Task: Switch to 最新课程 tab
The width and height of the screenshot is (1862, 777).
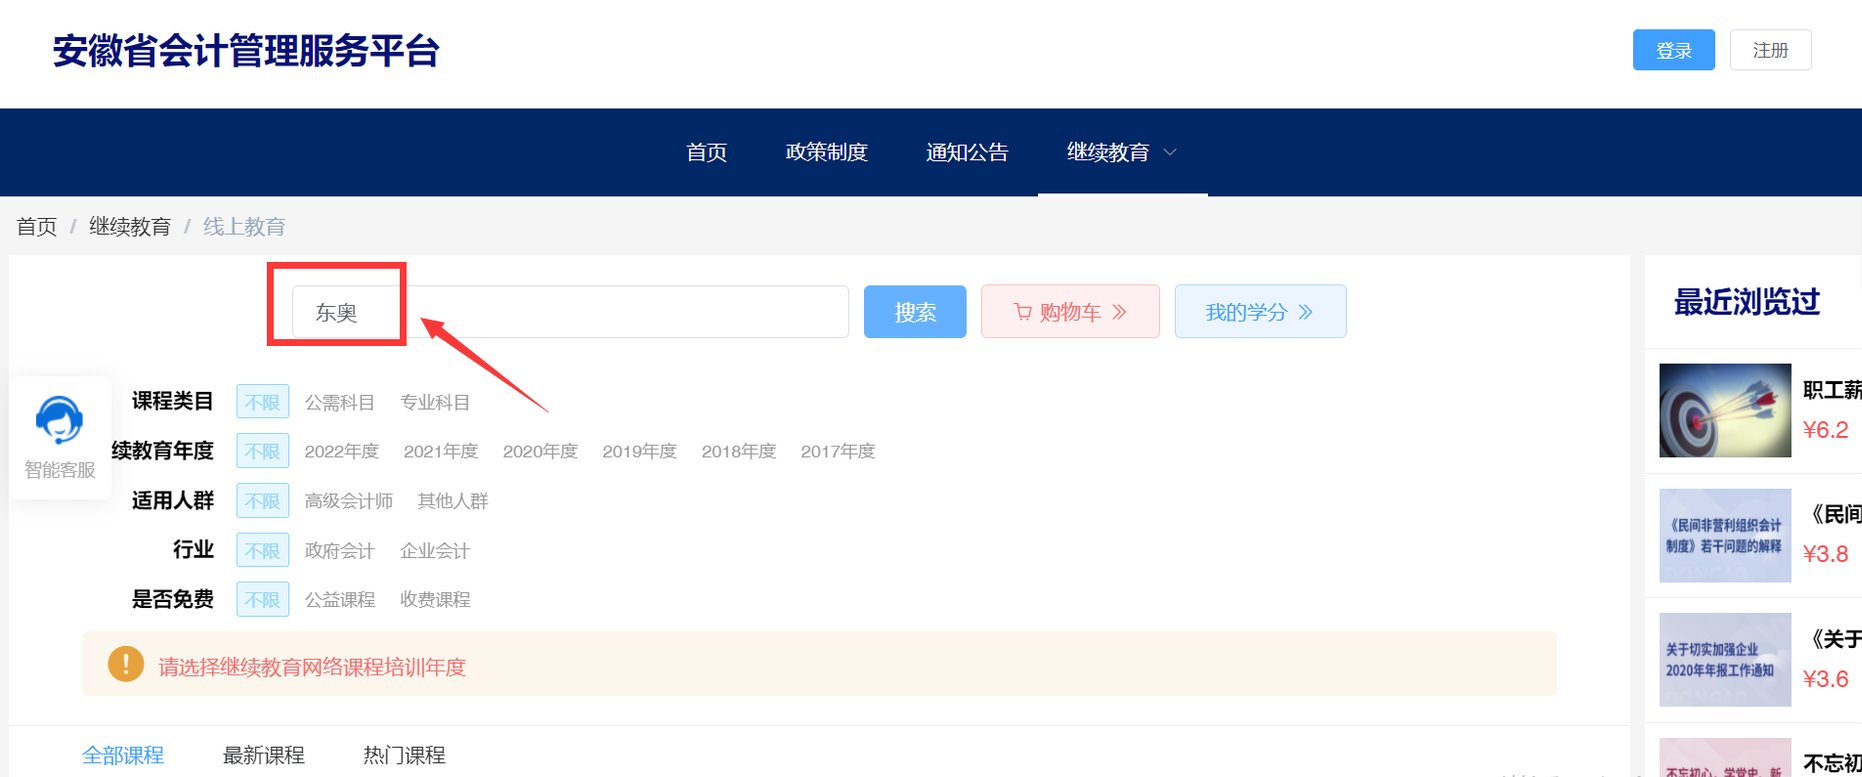Action: (x=263, y=755)
